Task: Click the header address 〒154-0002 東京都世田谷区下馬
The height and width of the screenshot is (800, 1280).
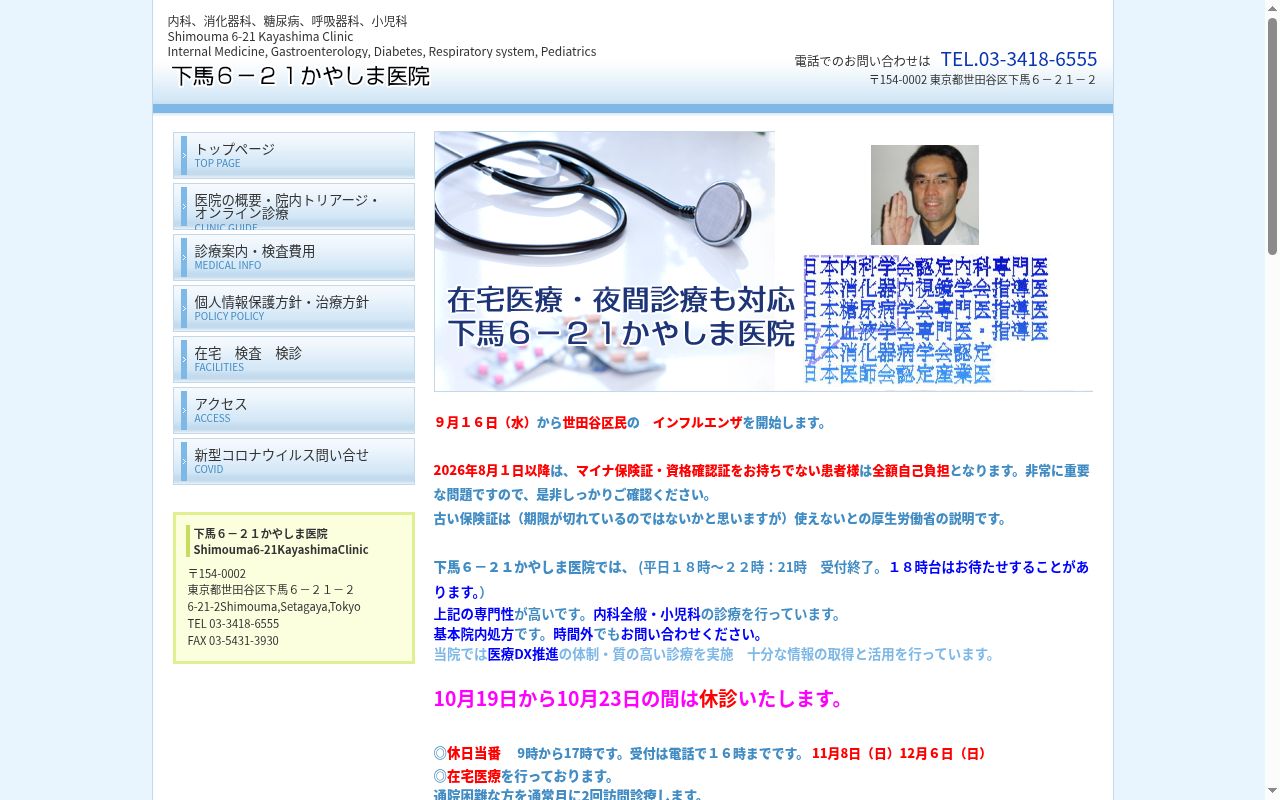Action: click(x=983, y=80)
